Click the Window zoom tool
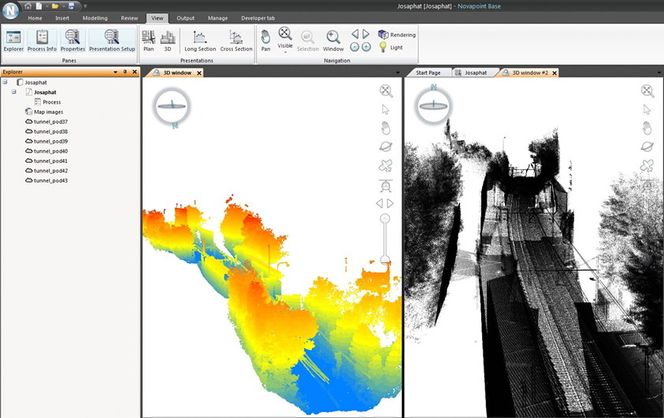Viewport: 664px width, 418px height. (333, 40)
